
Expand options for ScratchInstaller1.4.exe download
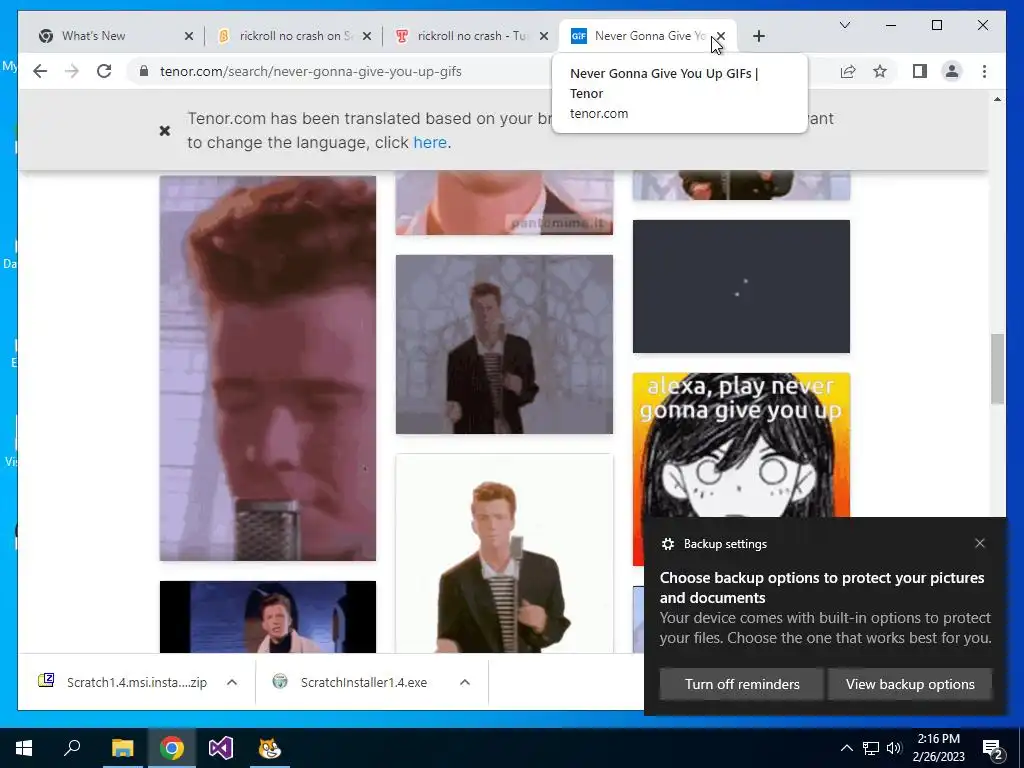coord(465,682)
